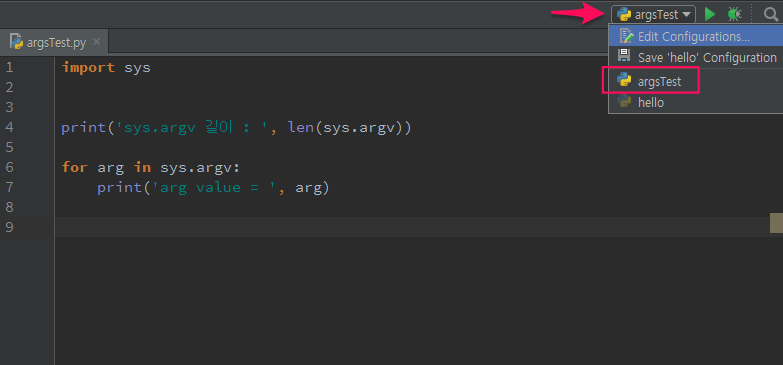
Task: Run the program with green play icon
Action: coord(710,14)
